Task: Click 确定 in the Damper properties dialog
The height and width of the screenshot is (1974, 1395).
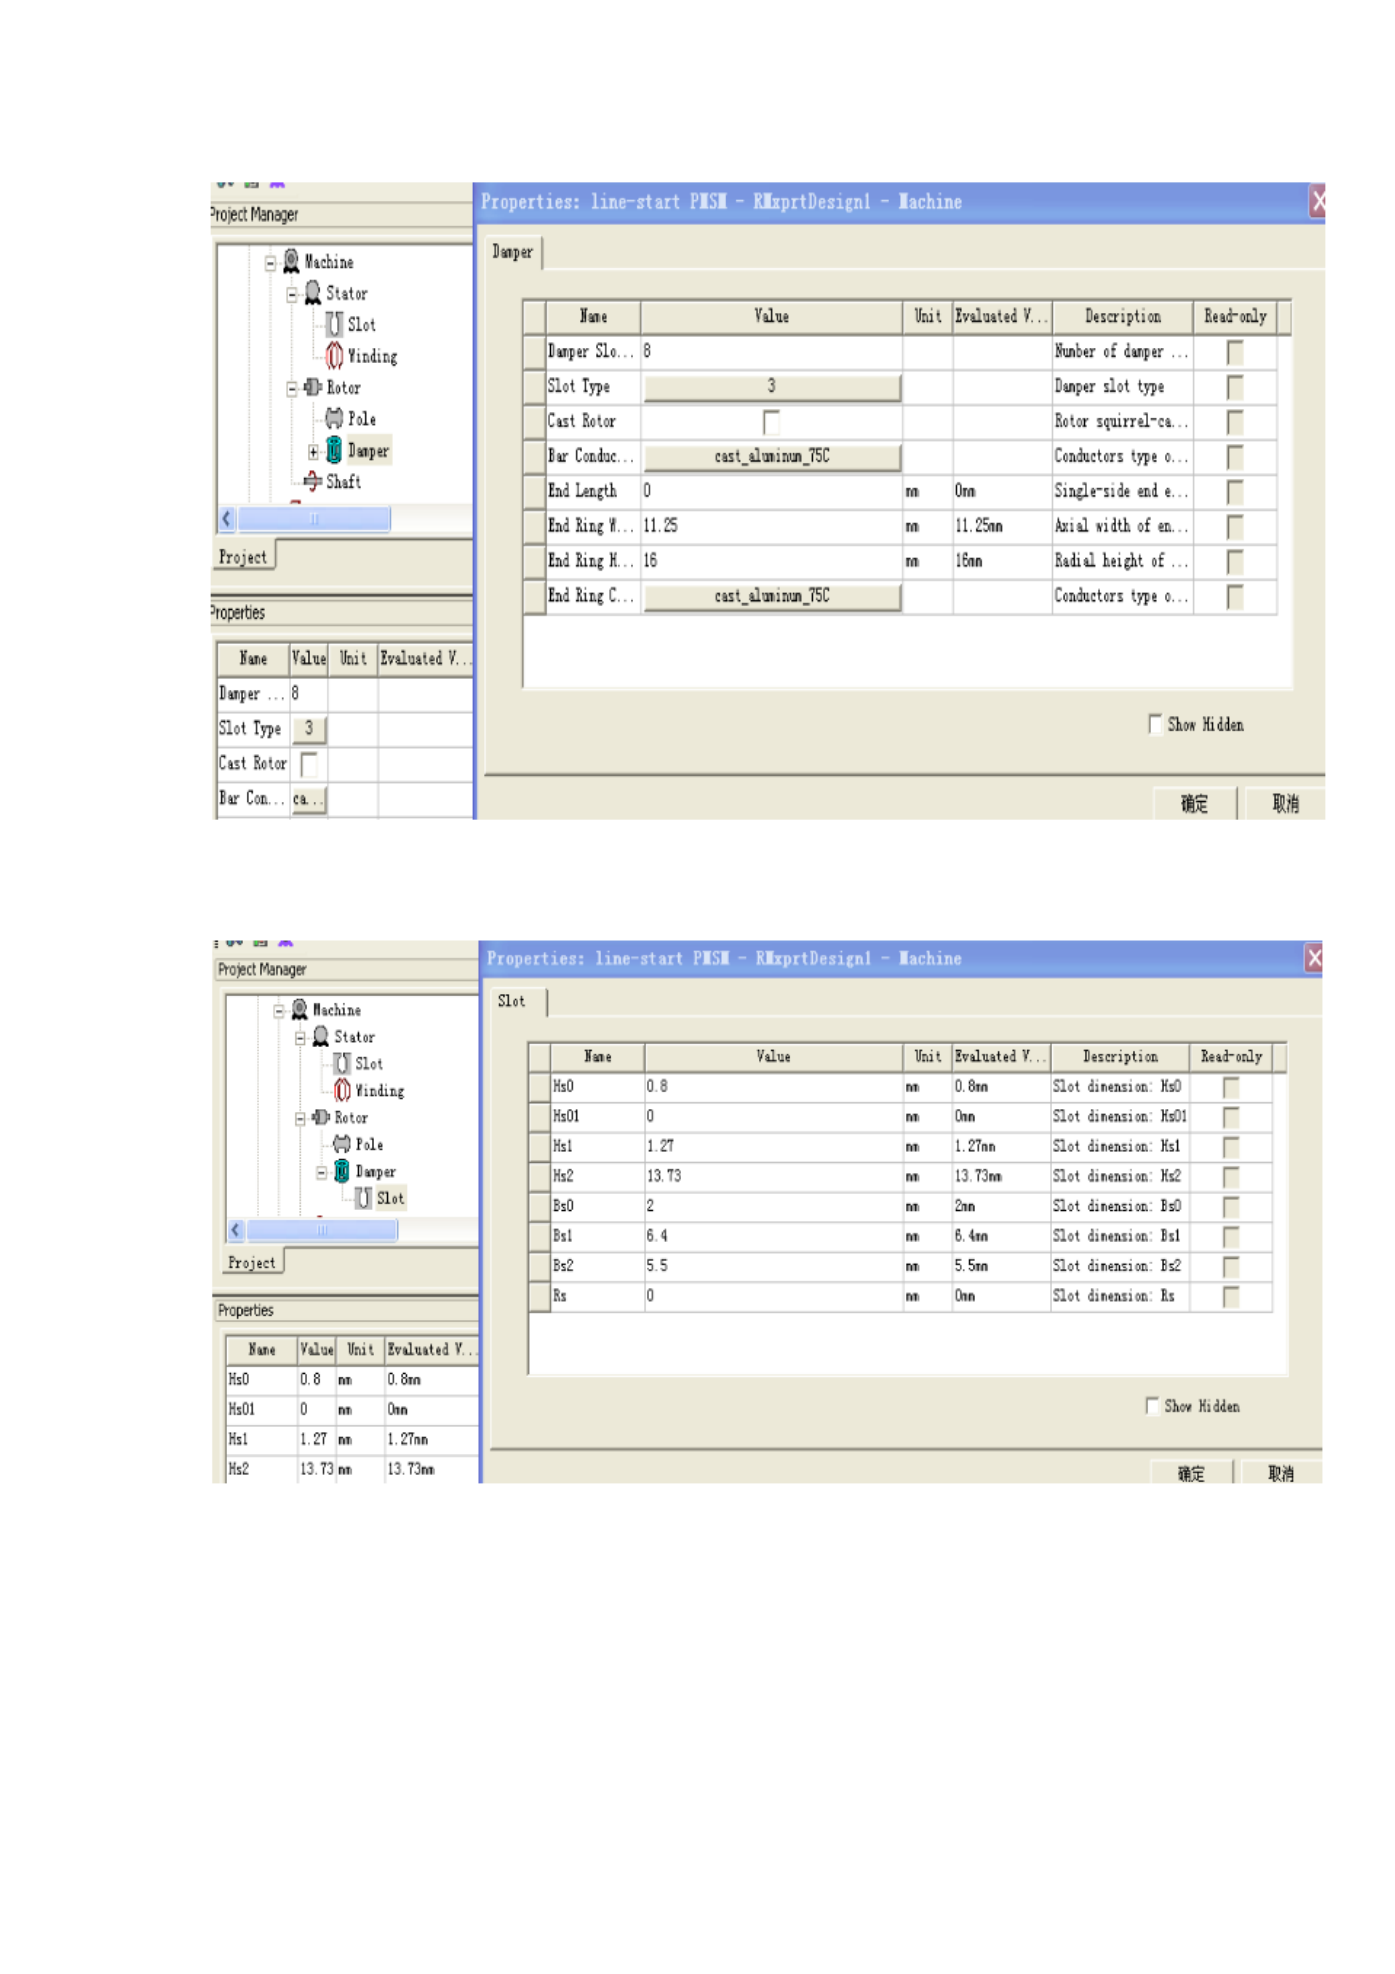Action: [x=1194, y=803]
